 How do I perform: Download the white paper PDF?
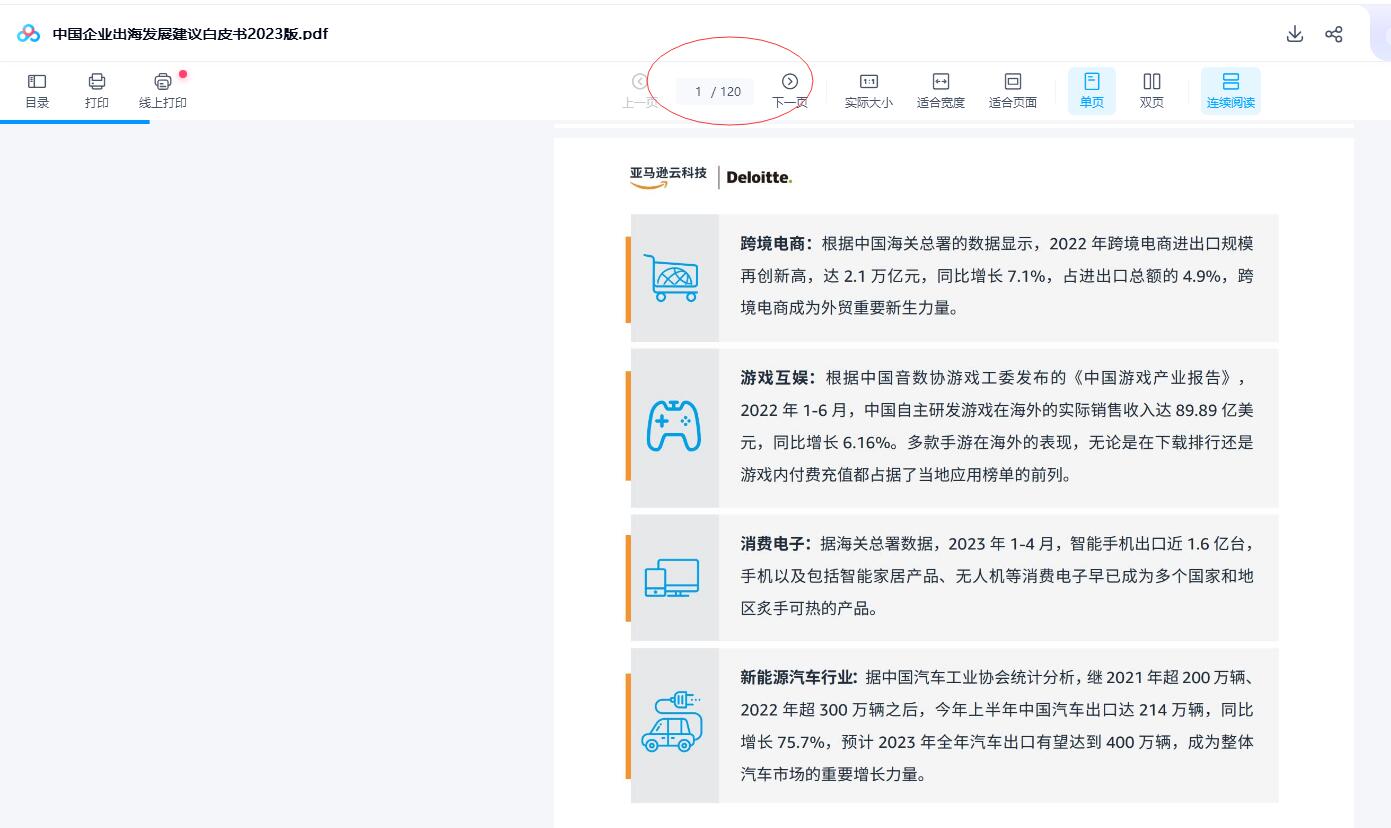point(1294,33)
